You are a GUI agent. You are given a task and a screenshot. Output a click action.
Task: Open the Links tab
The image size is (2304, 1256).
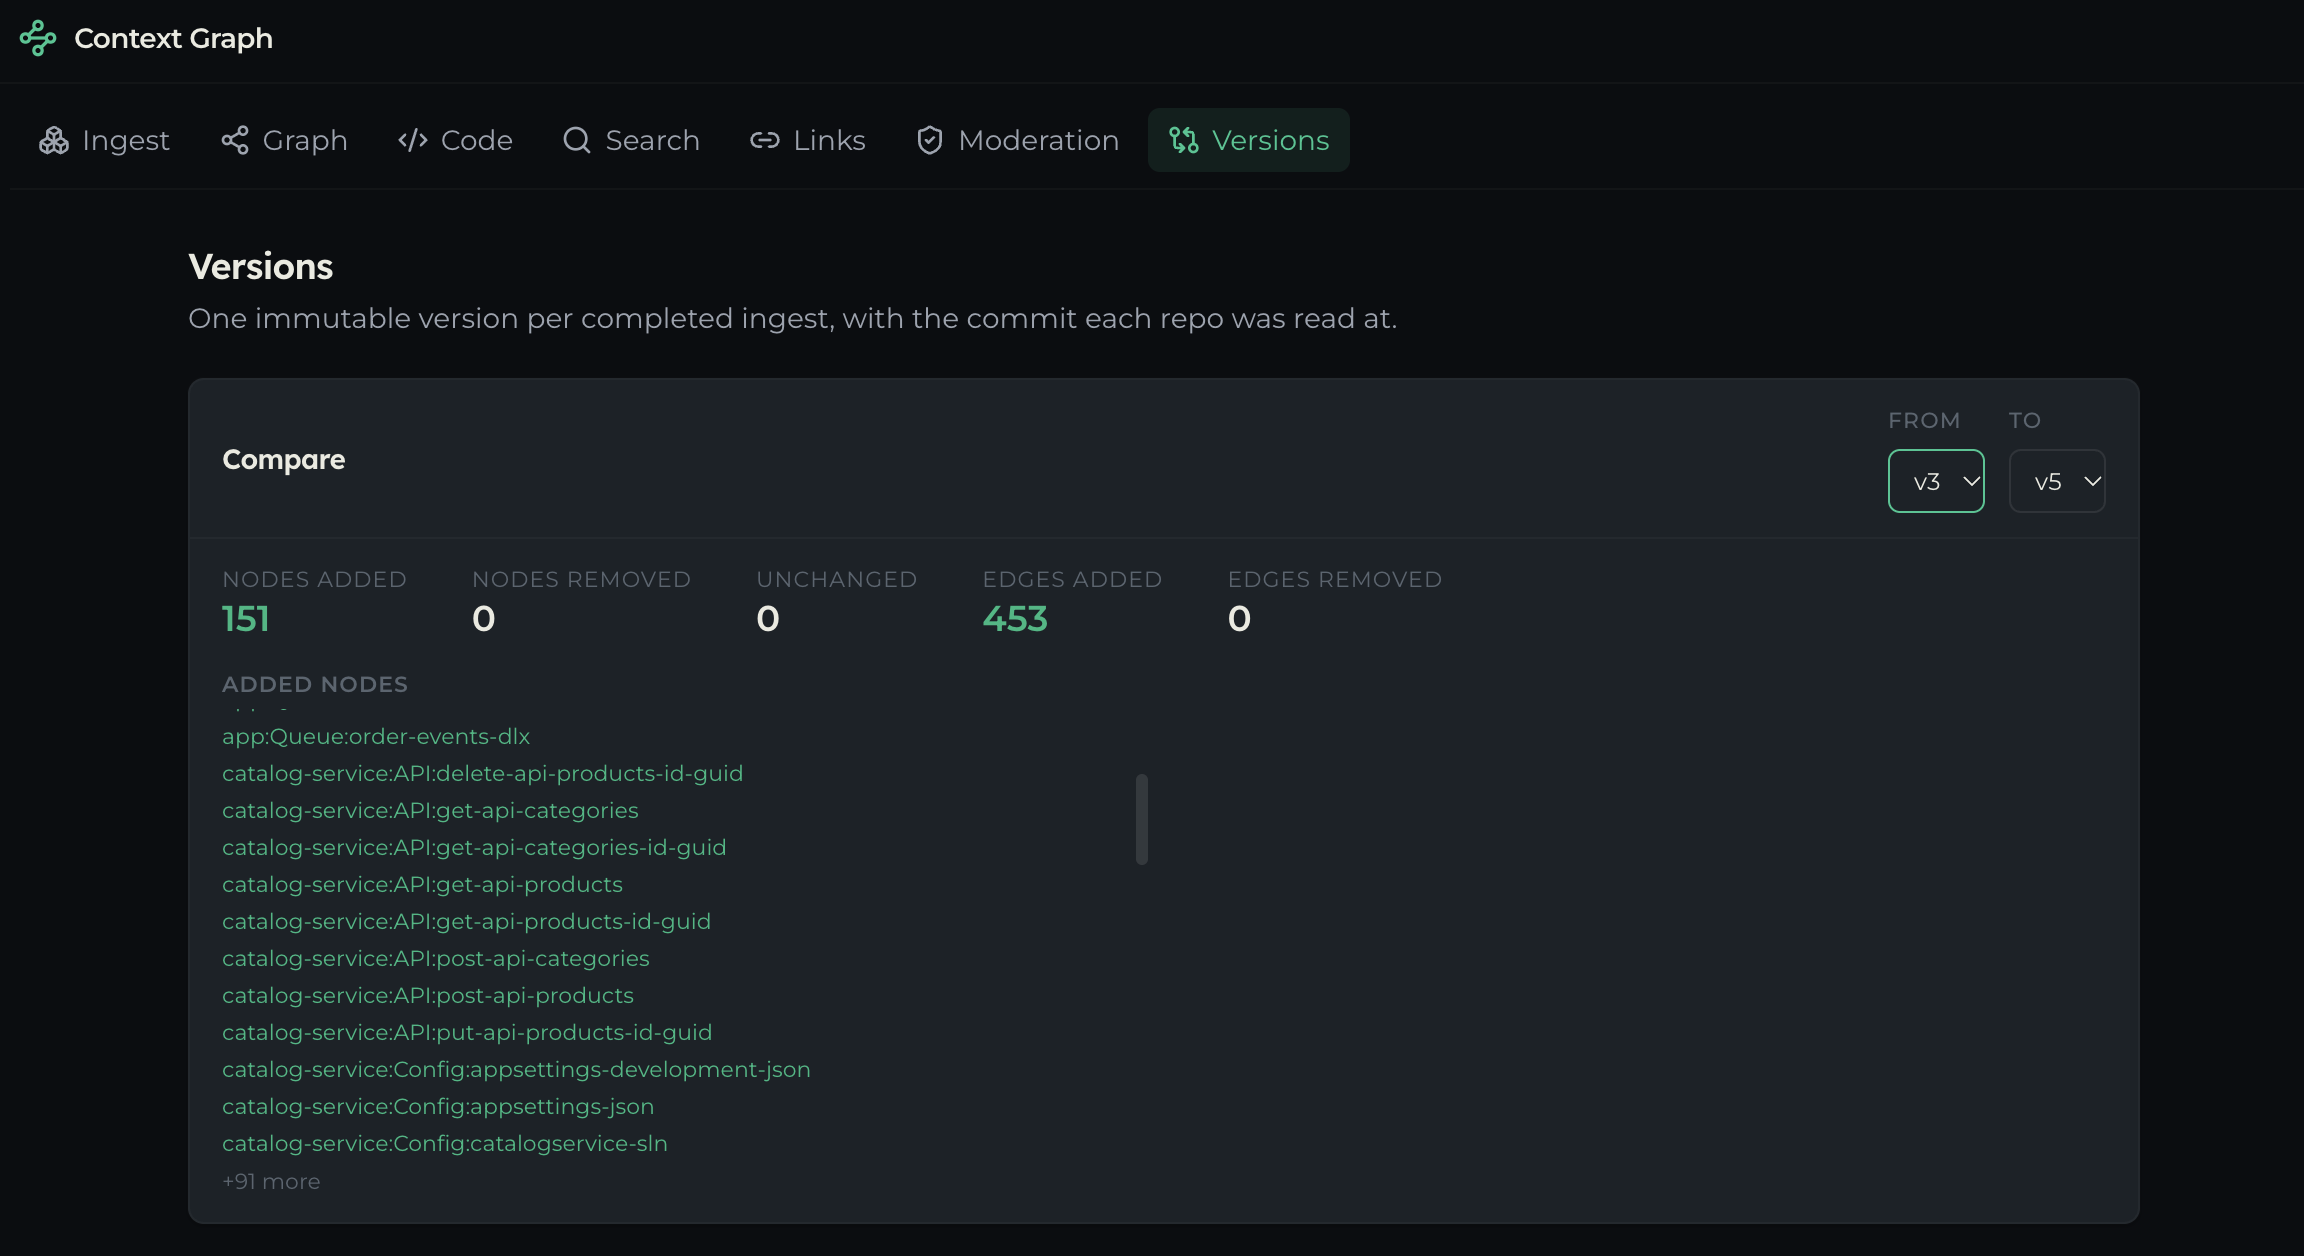click(x=808, y=140)
